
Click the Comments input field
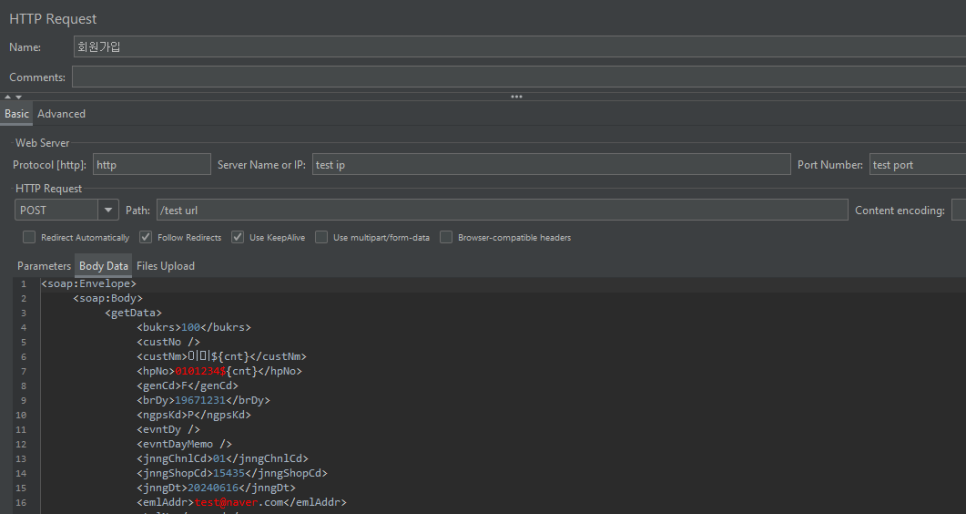[519, 77]
